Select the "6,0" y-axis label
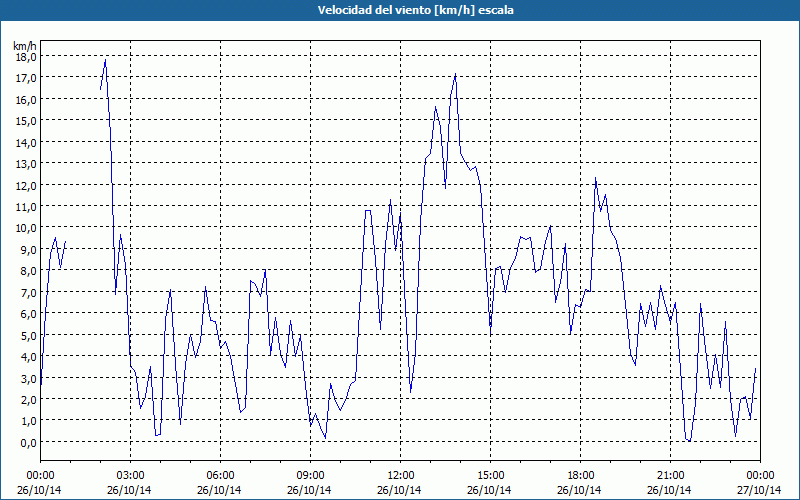The height and width of the screenshot is (500, 800). pyautogui.click(x=29, y=314)
